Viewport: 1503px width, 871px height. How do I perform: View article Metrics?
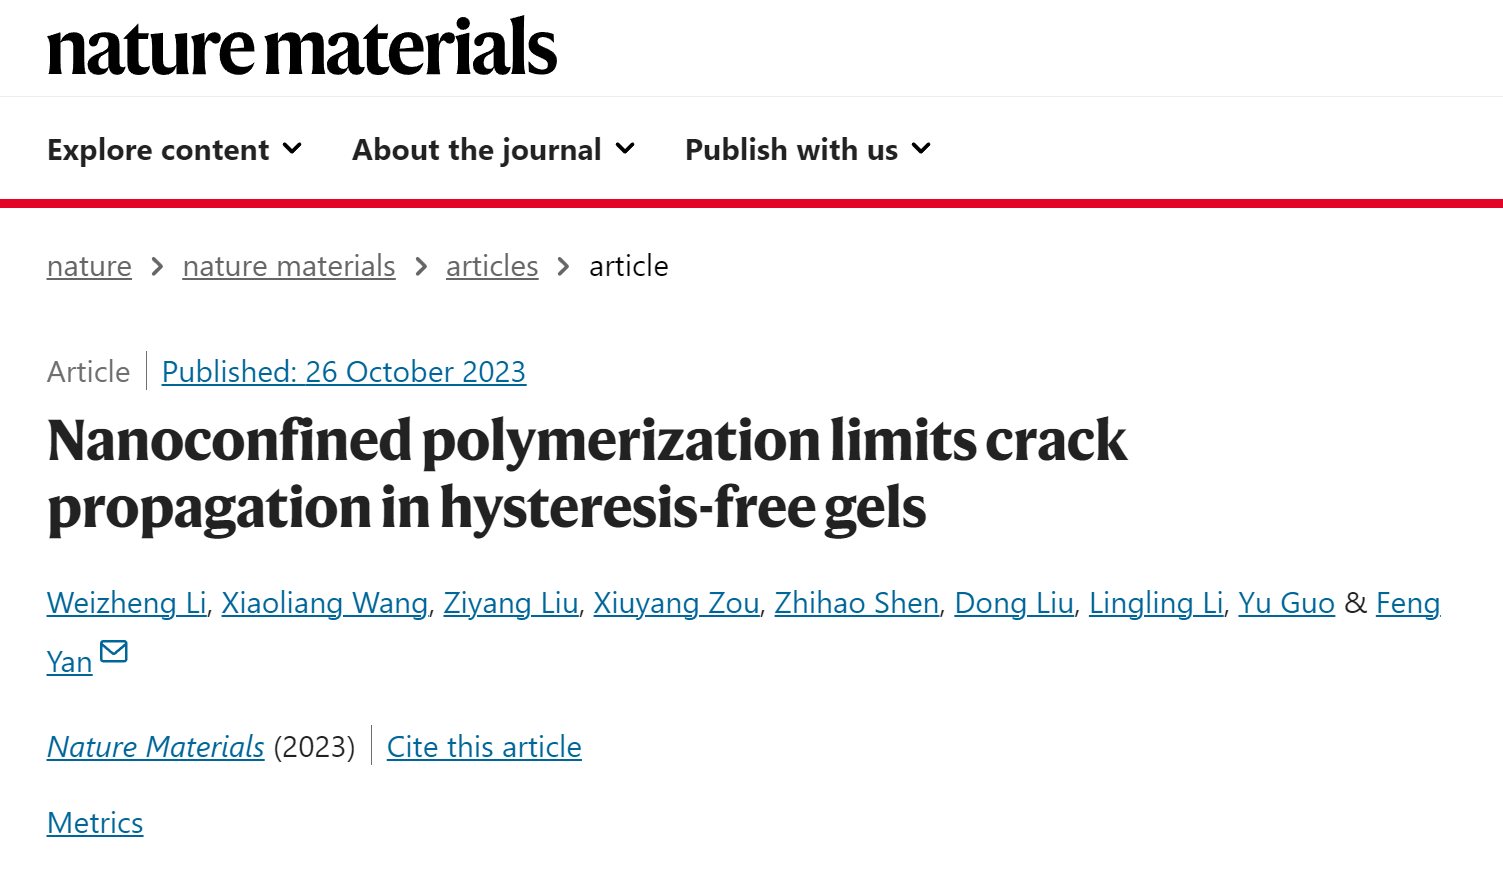95,823
